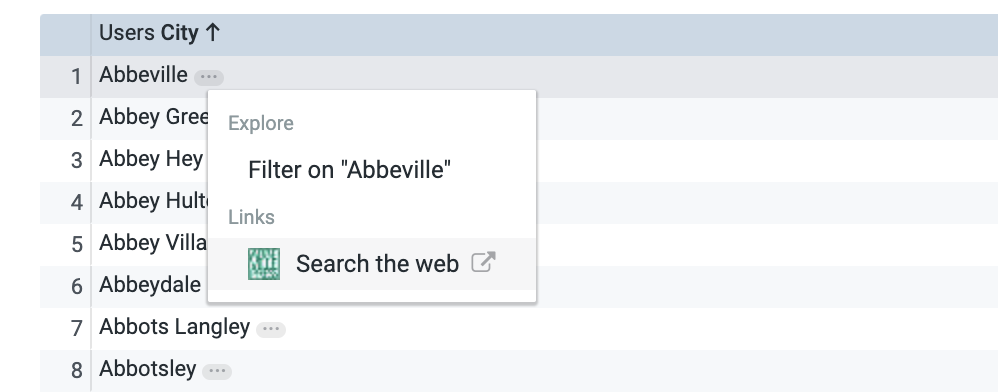Select row number 4

pos(76,203)
